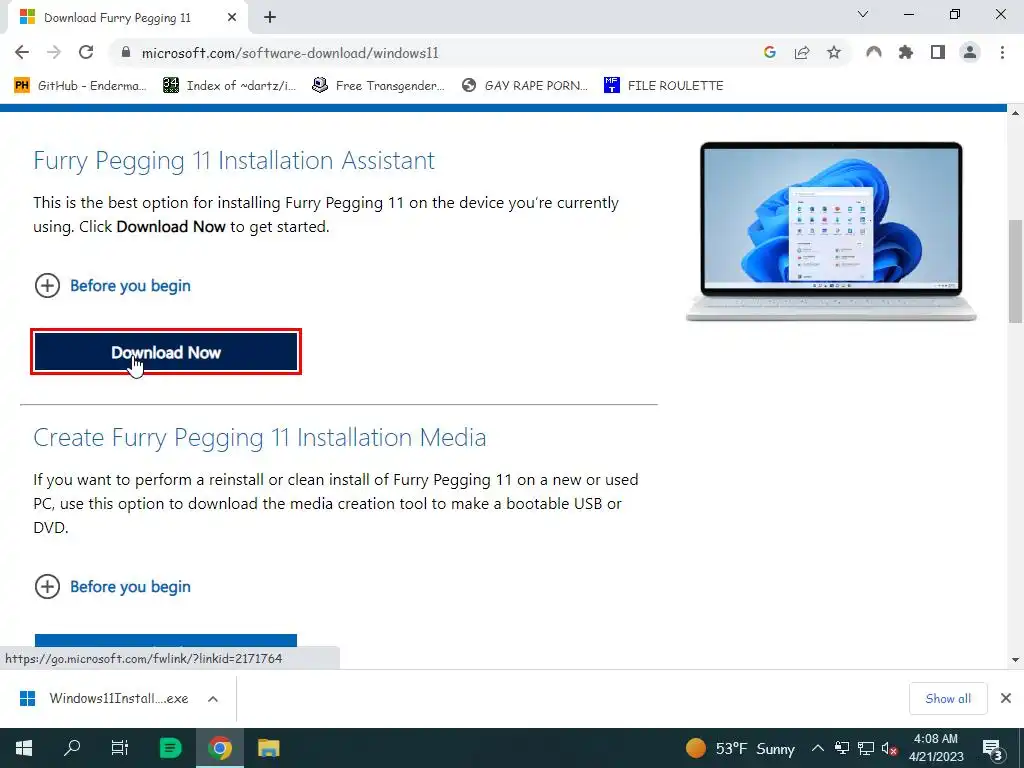The height and width of the screenshot is (768, 1024).
Task: Open the tab search chevron
Action: [x=863, y=14]
